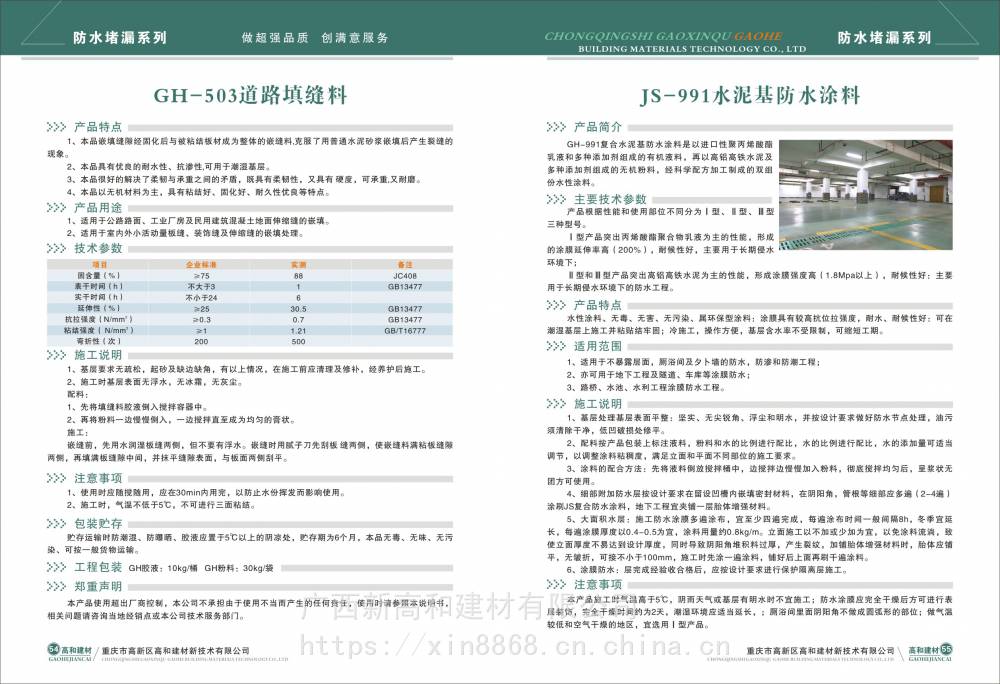Click the "固含量 (%)" row label
This screenshot has width=1000, height=684.
click(99, 276)
